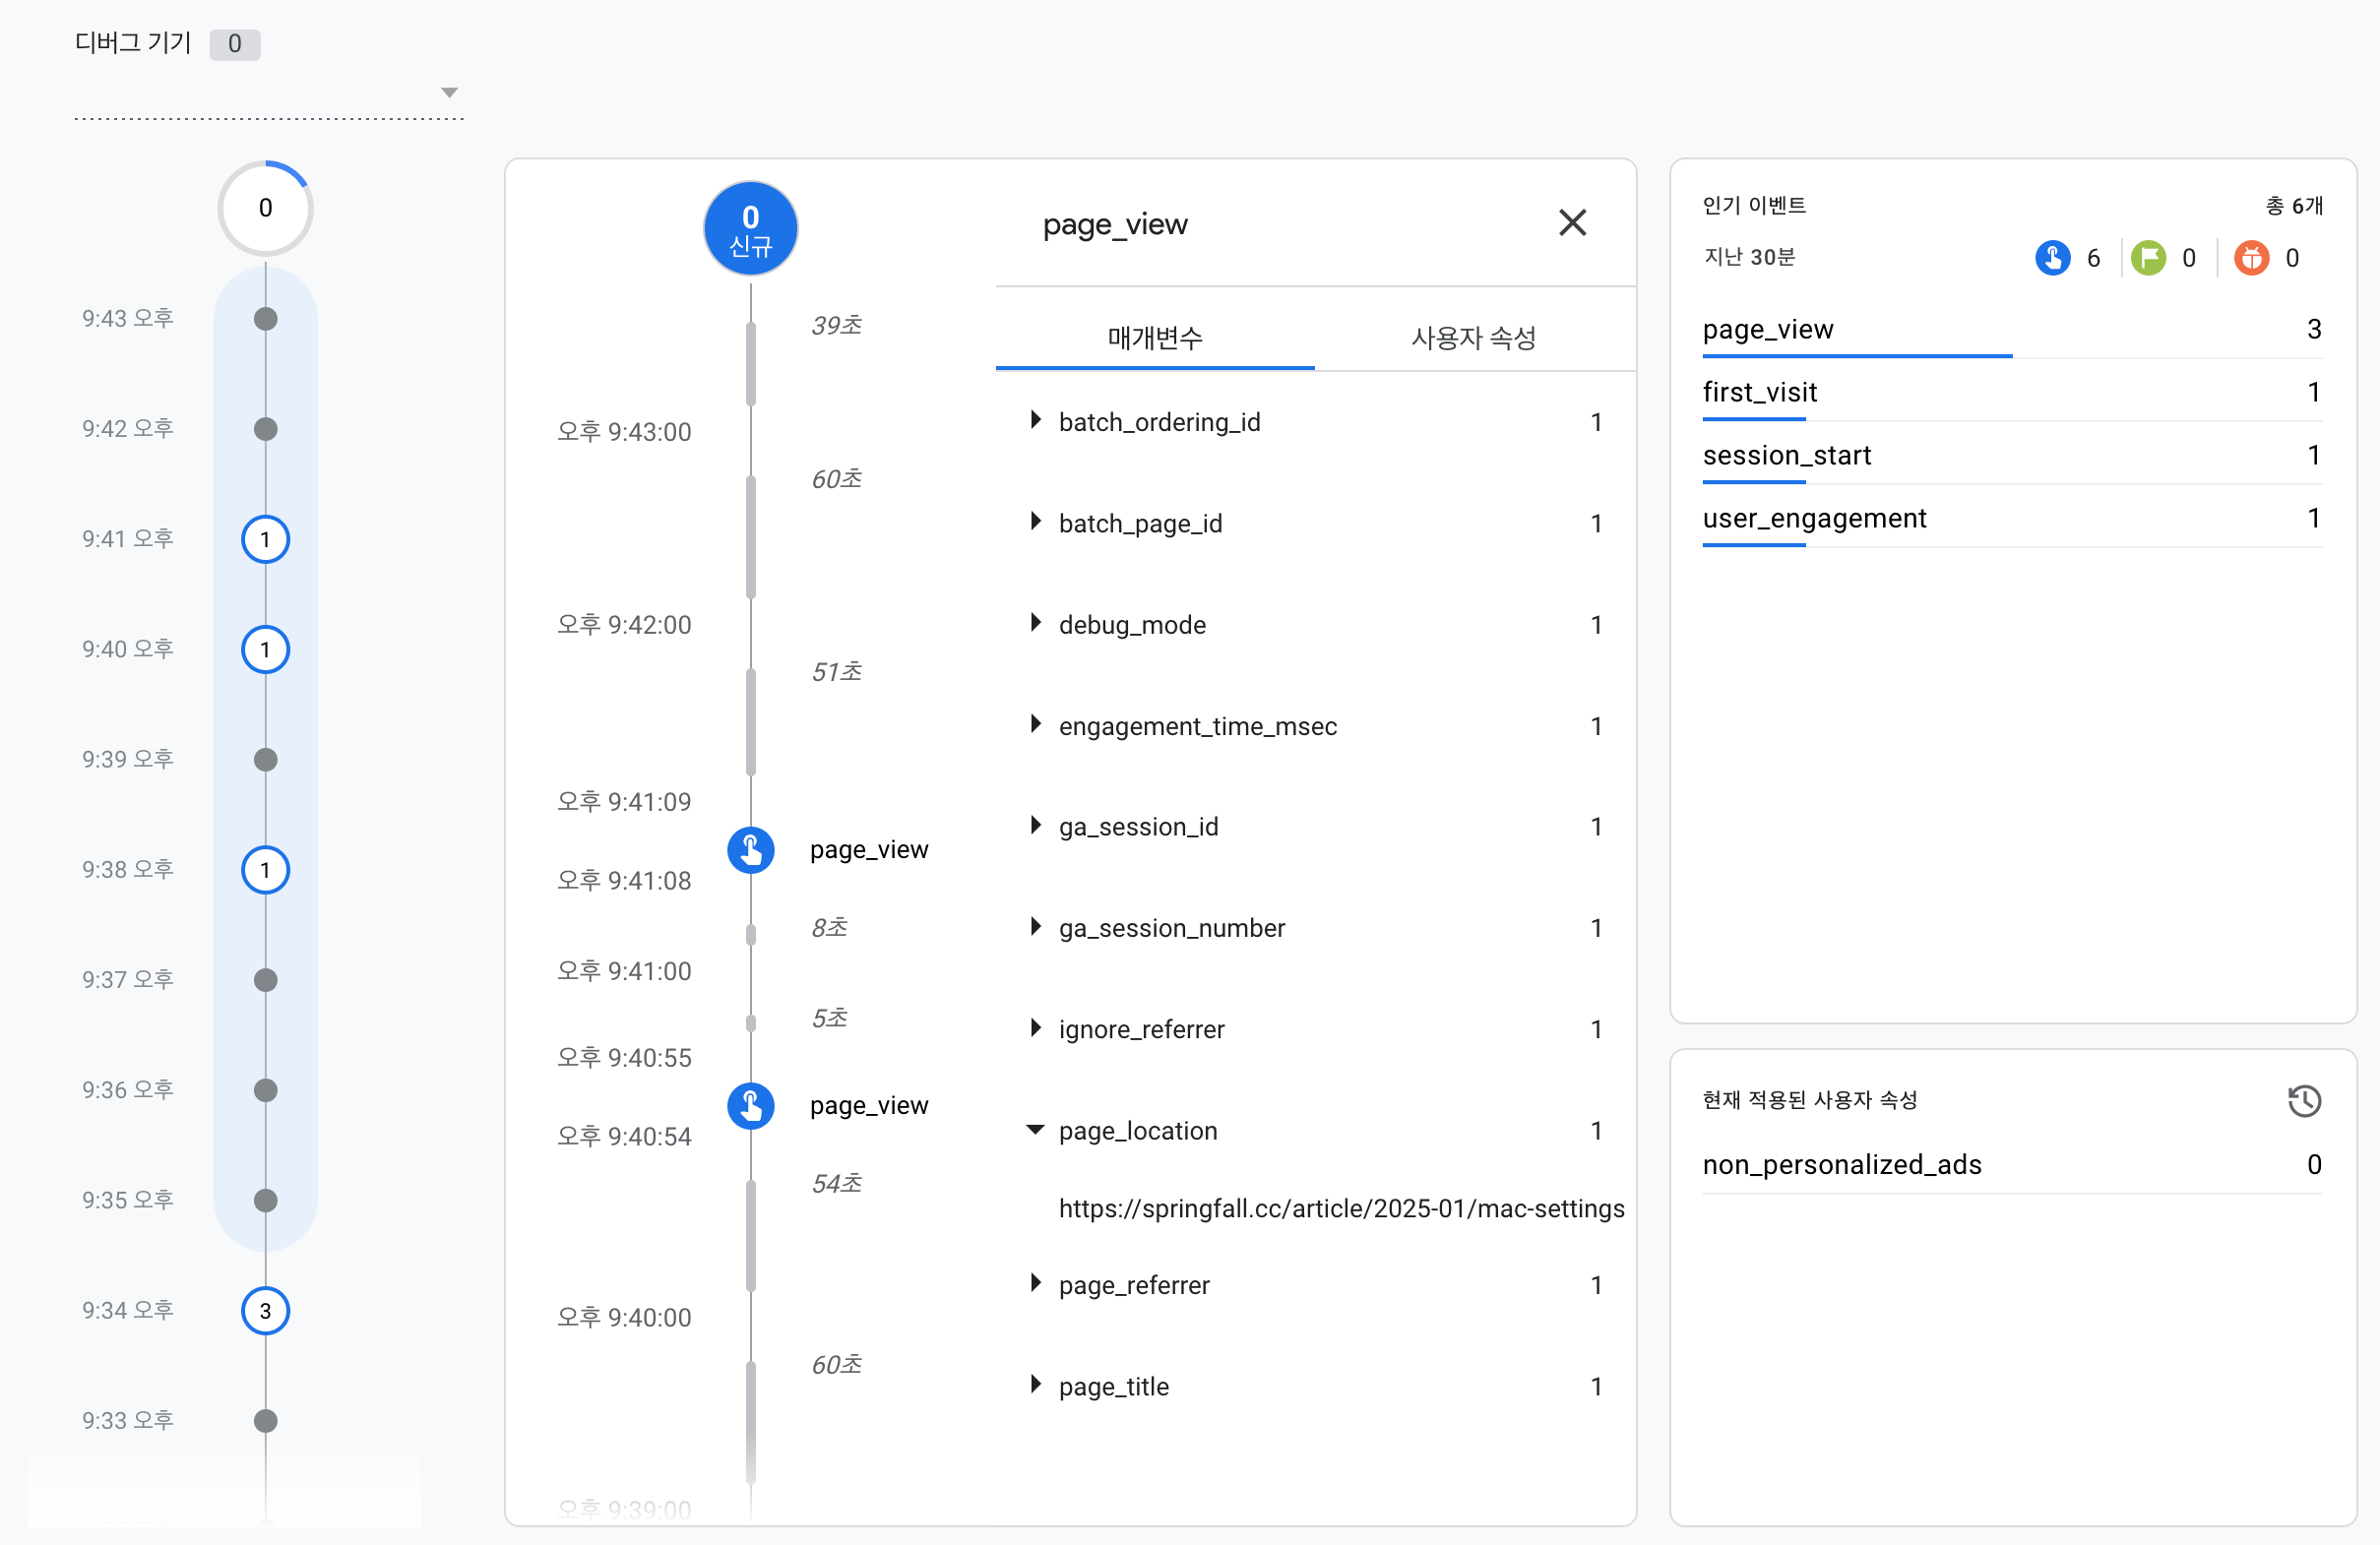Click the blue tap events icon above popular events
The height and width of the screenshot is (1545, 2380).
click(x=2053, y=257)
